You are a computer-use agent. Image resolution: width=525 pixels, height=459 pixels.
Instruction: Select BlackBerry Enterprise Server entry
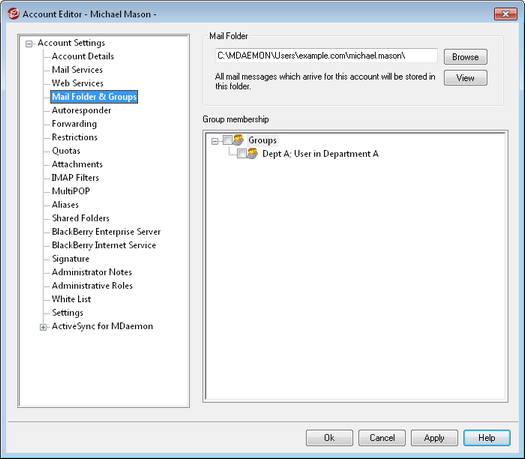point(106,232)
